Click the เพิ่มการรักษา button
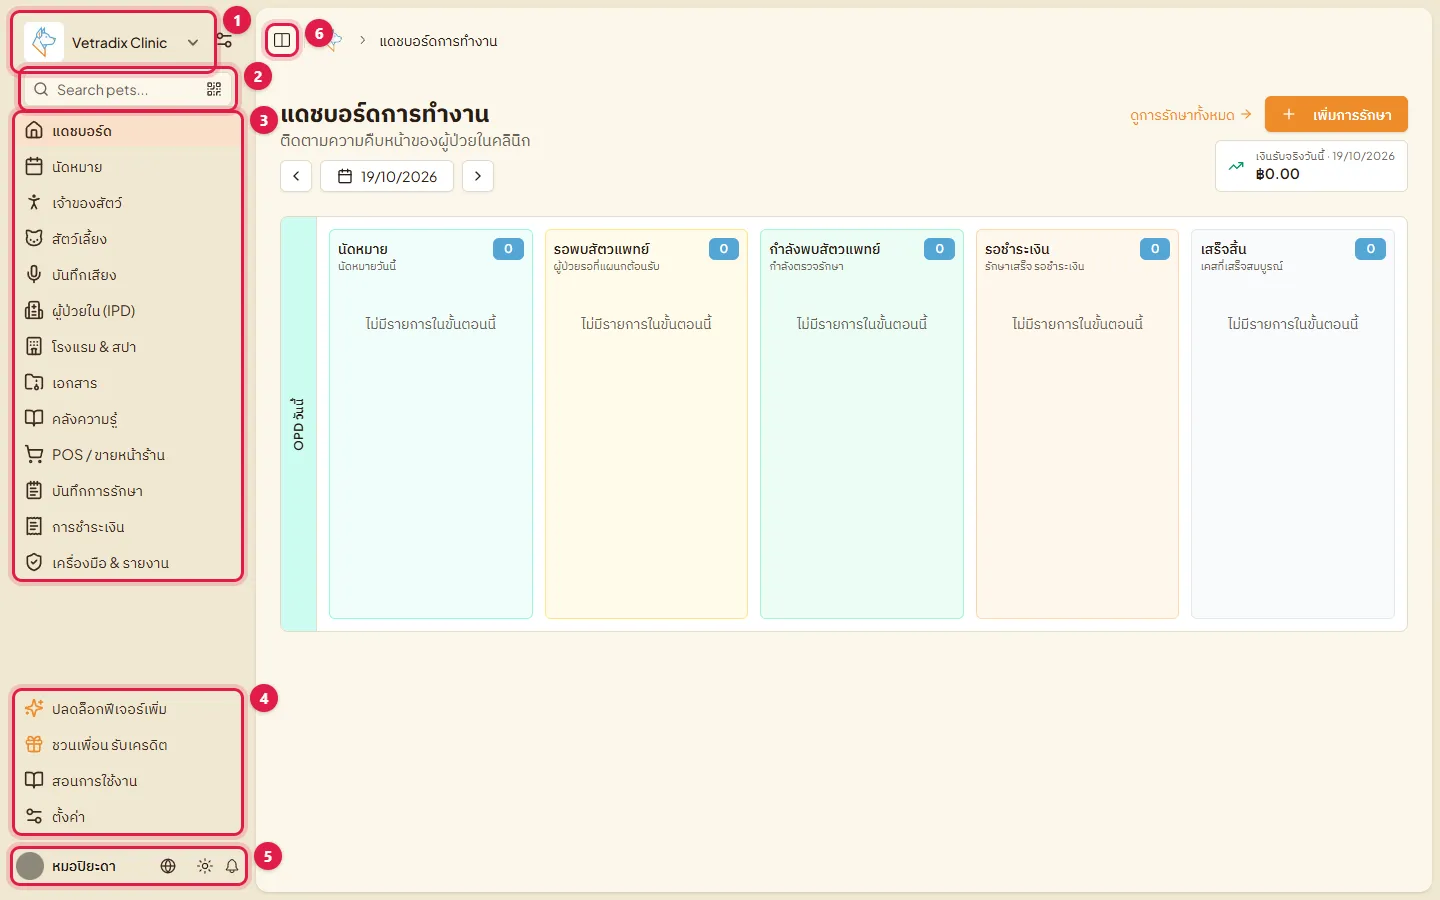 tap(1336, 114)
